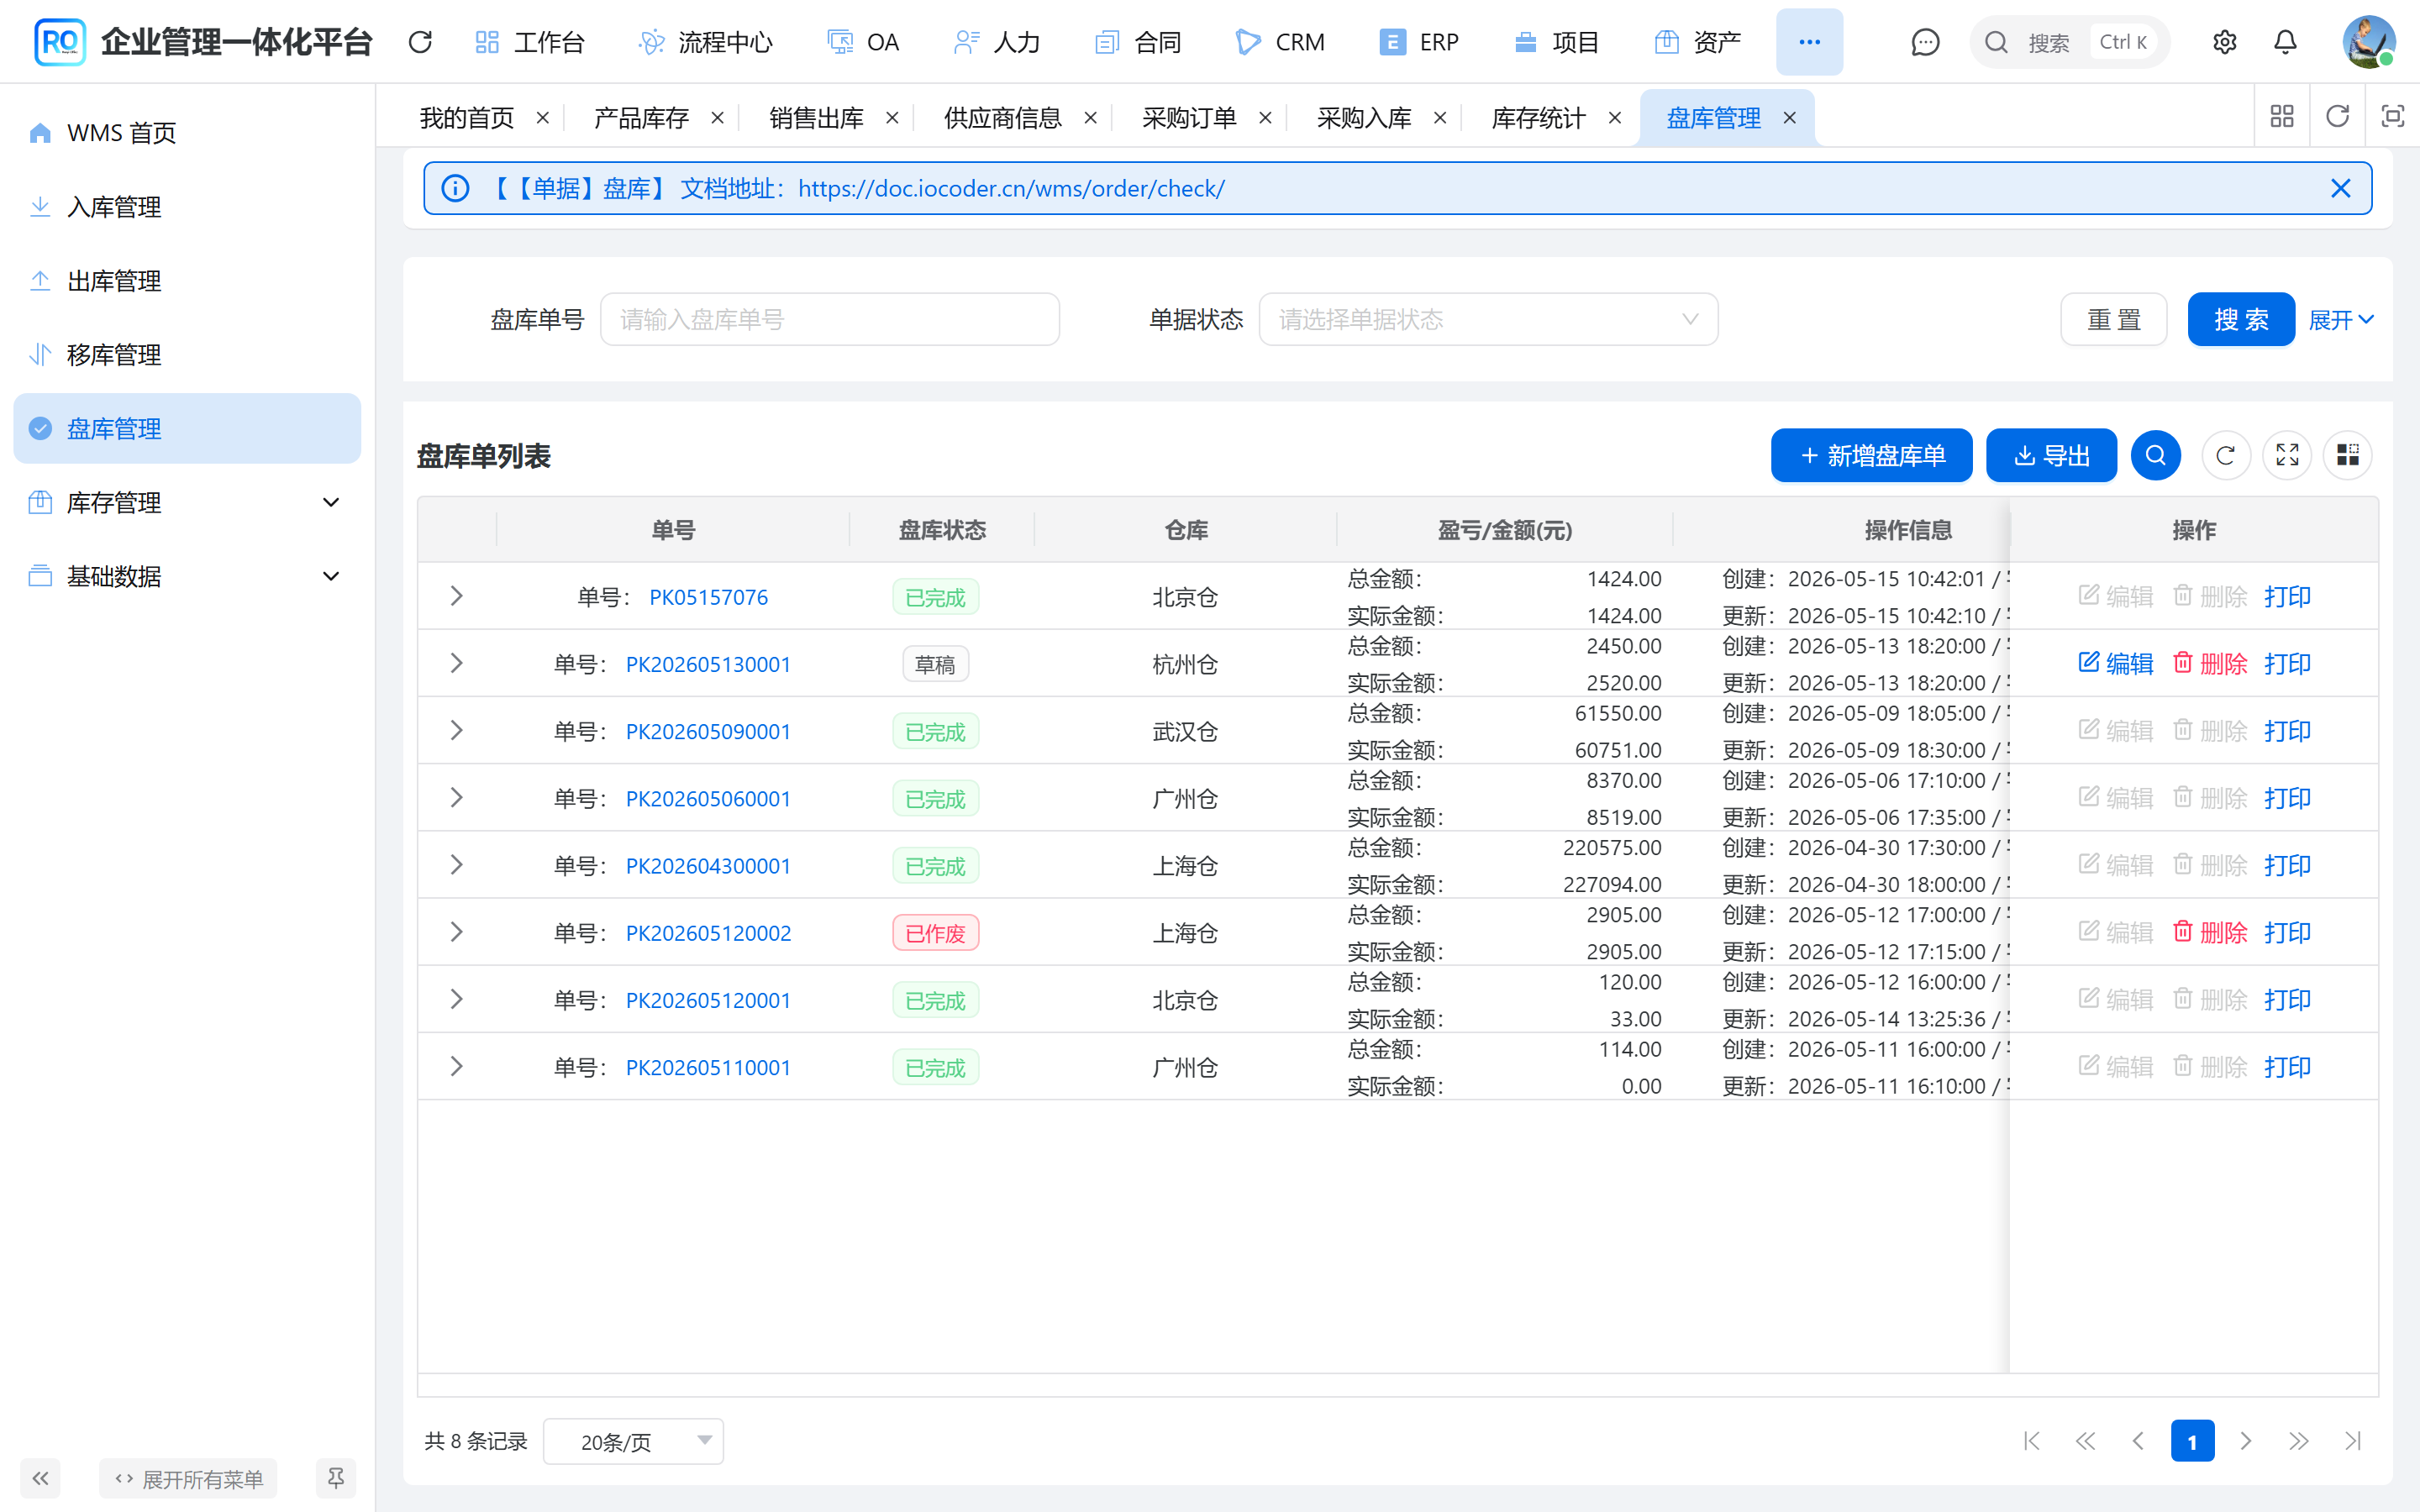The width and height of the screenshot is (2420, 1512).
Task: Open the more modules ellipsis menu
Action: [1809, 42]
